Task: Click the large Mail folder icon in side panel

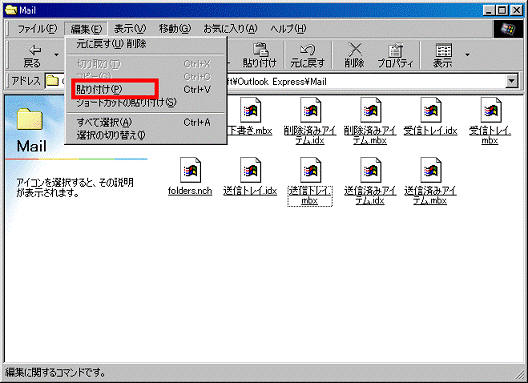Action: pyautogui.click(x=30, y=119)
